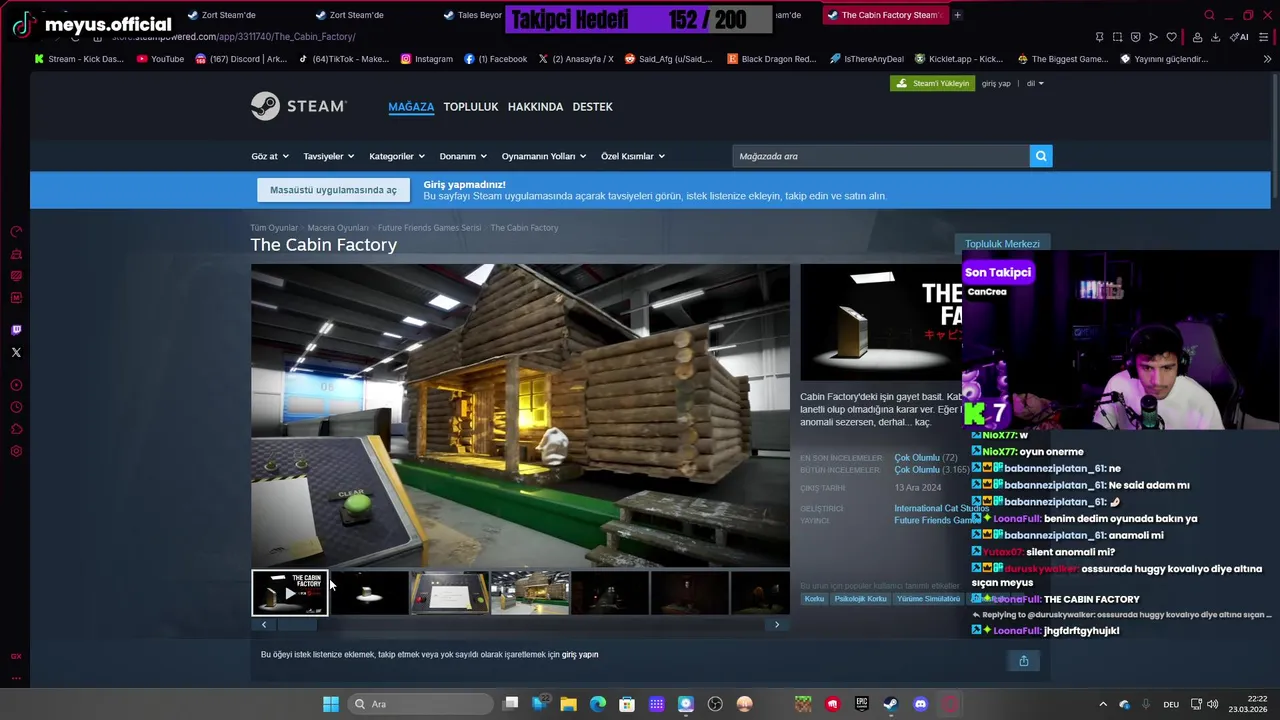Viewport: 1280px width, 720px height.
Task: Click the Tüm Oyunlar breadcrumb
Action: coord(274,228)
